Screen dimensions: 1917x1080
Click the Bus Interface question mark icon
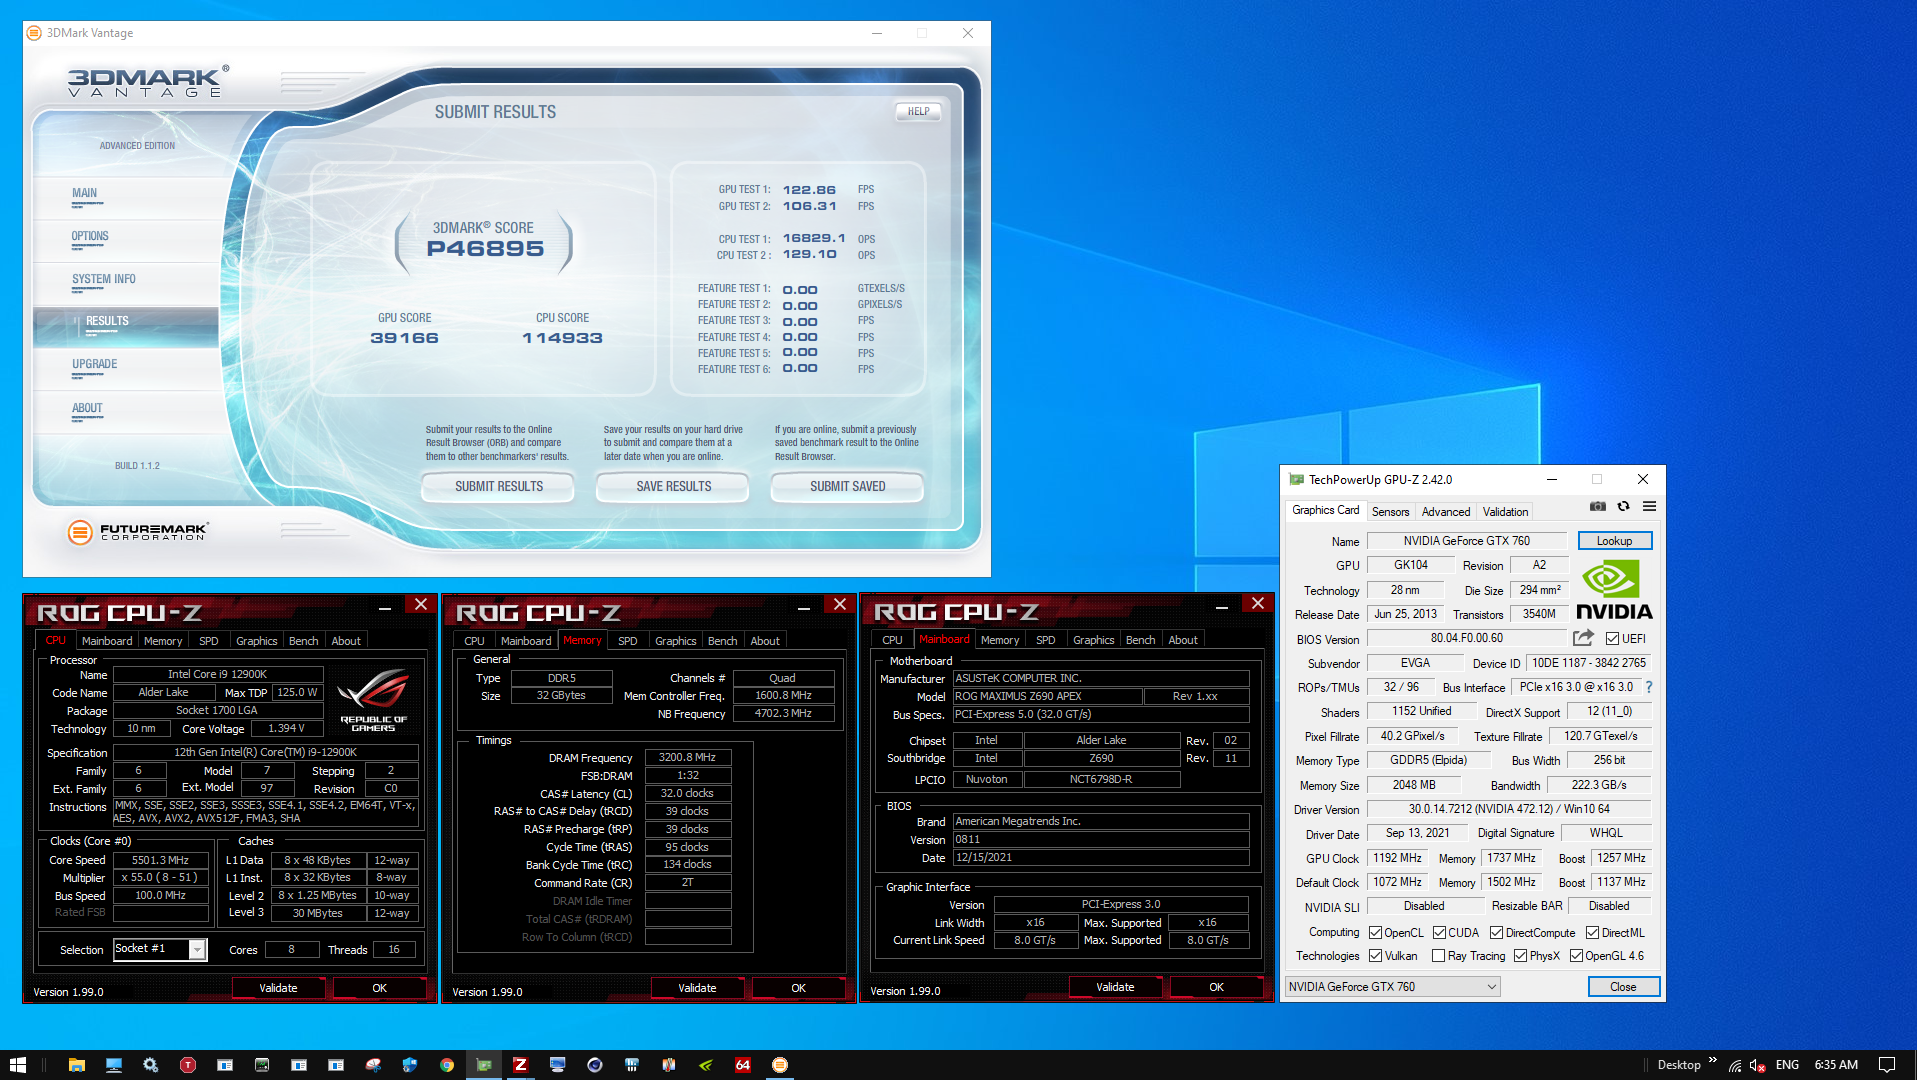1649,687
